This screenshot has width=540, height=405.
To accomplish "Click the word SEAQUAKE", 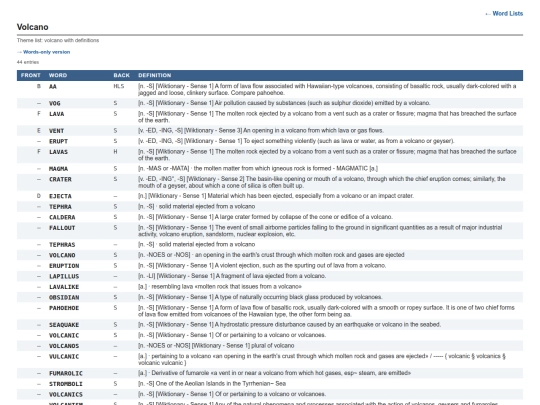I will click(x=64, y=325).
